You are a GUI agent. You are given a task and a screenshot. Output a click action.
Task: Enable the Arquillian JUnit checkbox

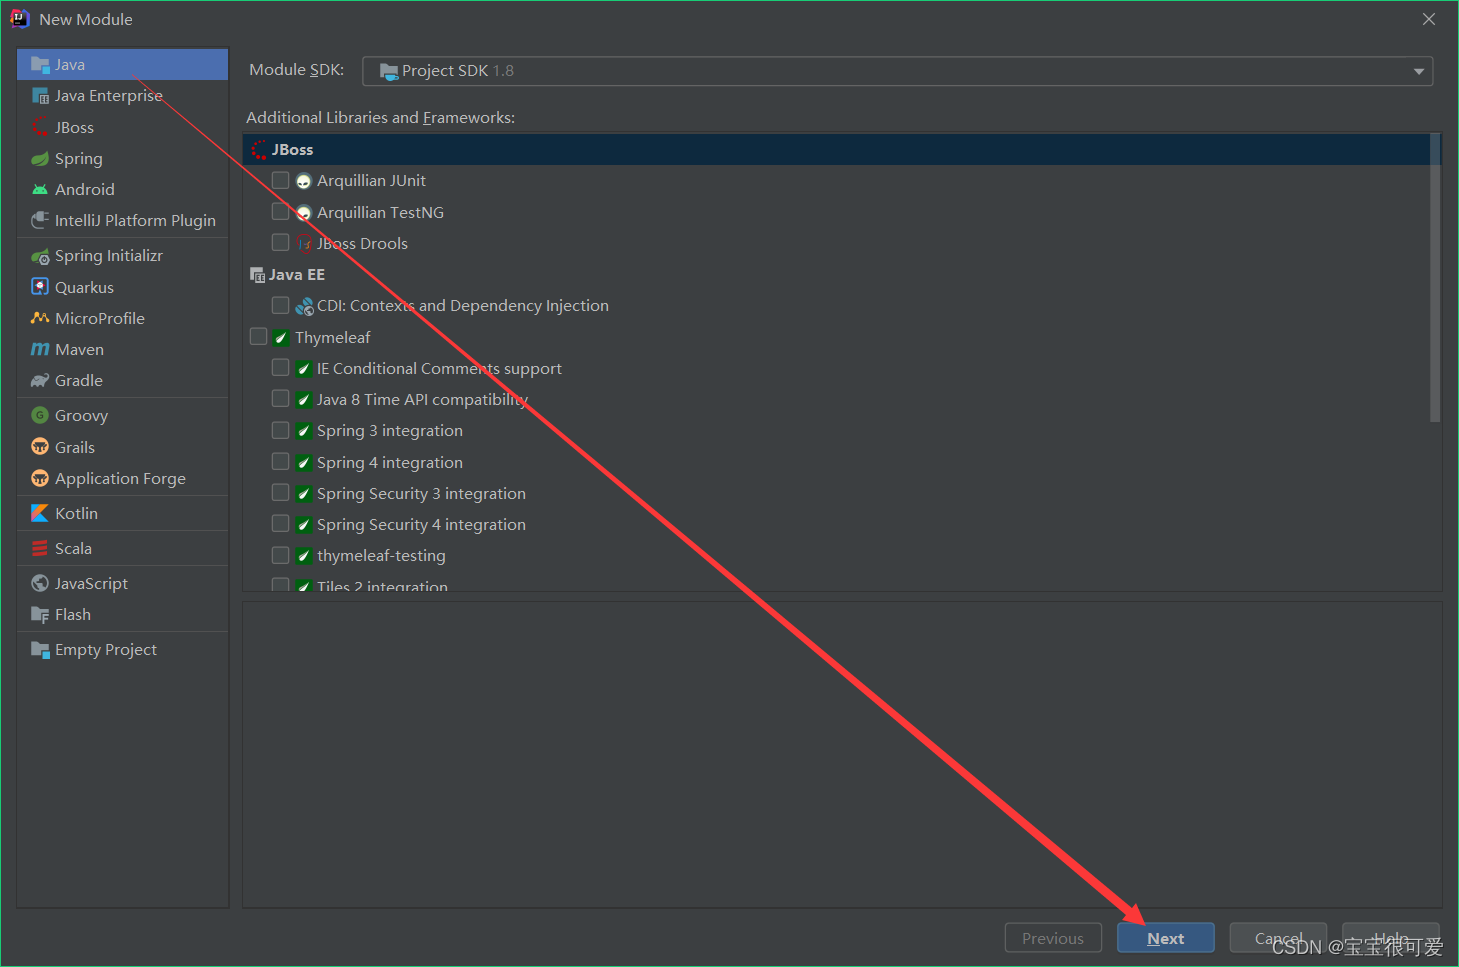coord(281,180)
